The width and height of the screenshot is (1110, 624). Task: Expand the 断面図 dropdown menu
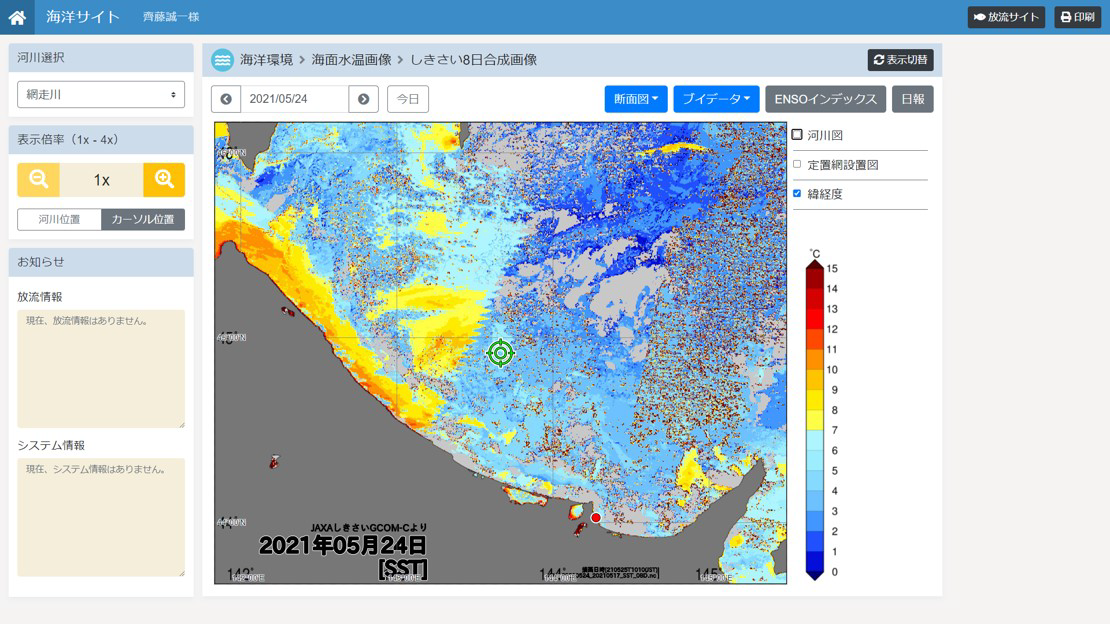click(635, 99)
